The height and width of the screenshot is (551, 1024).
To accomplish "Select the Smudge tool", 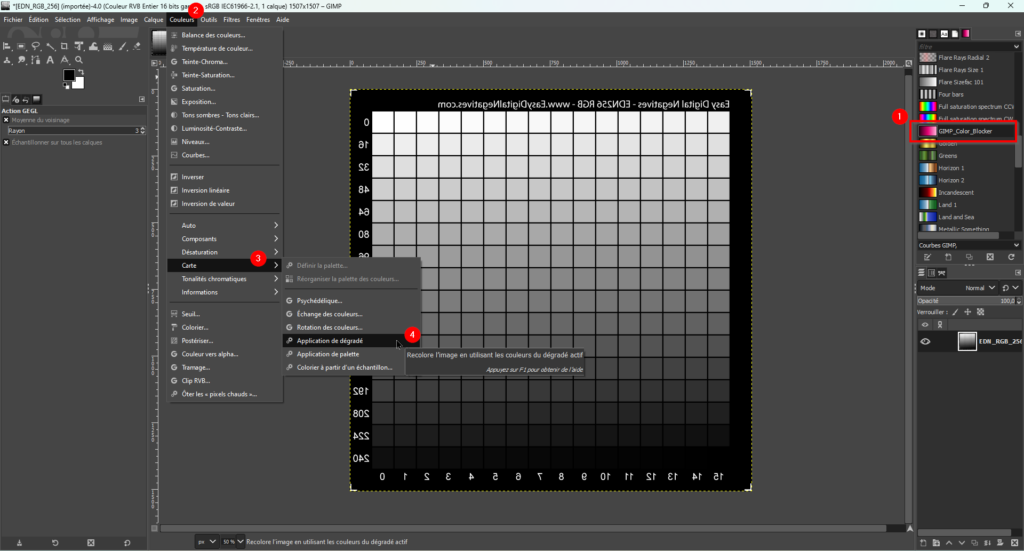I will pyautogui.click(x=21, y=60).
